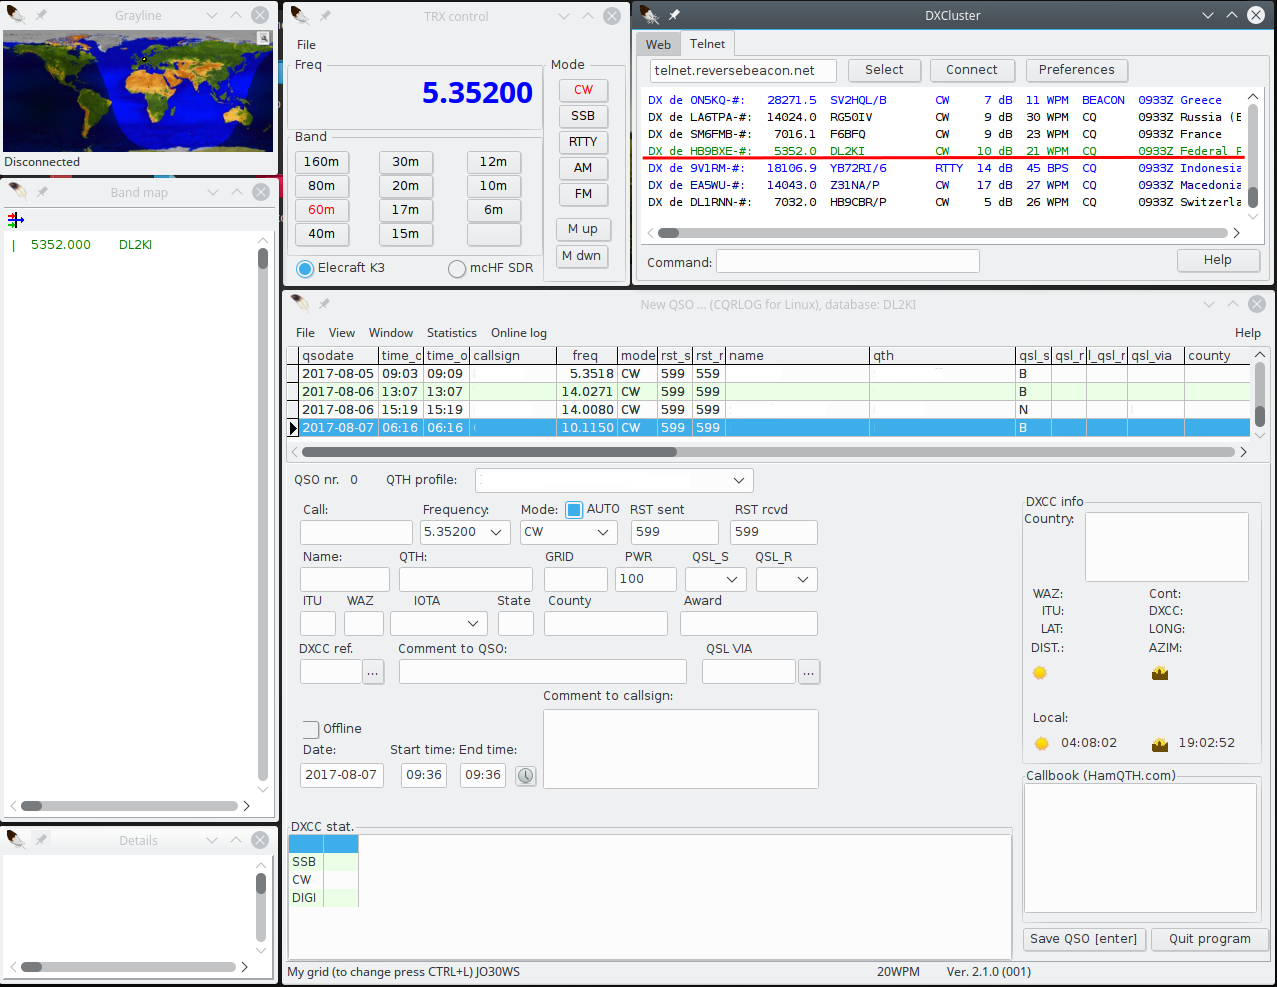1277x987 pixels.
Task: Switch to the Web tab in DXCluster
Action: (x=658, y=45)
